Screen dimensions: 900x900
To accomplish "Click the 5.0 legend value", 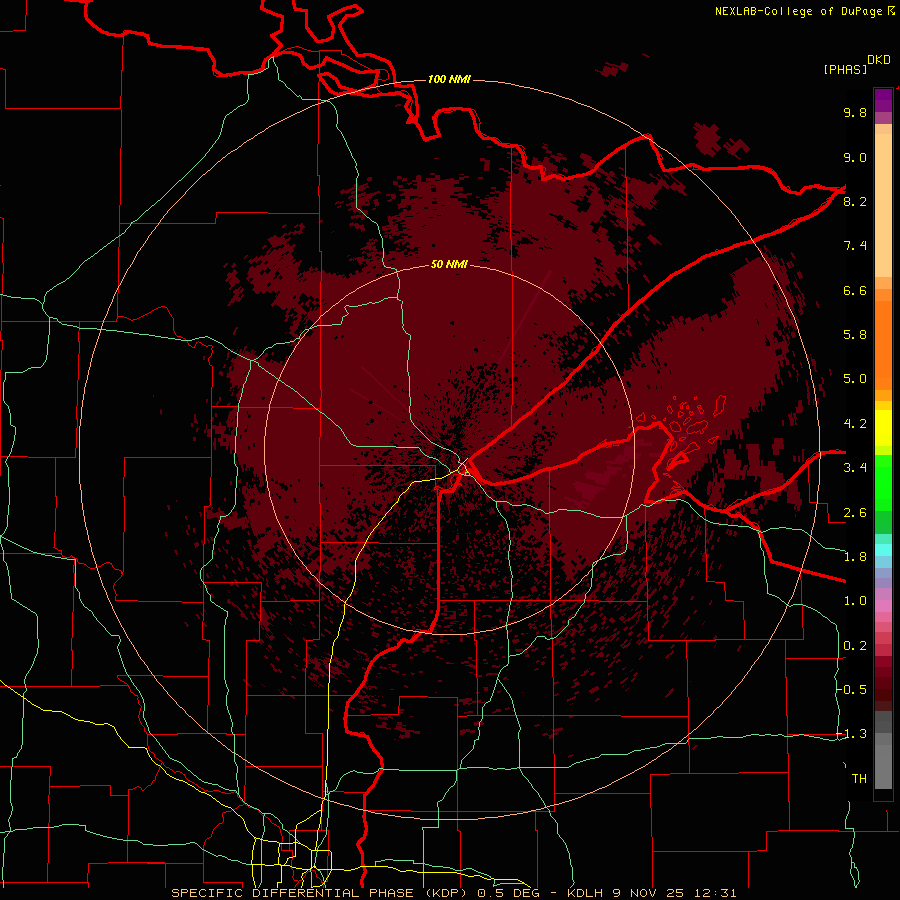I will point(855,379).
